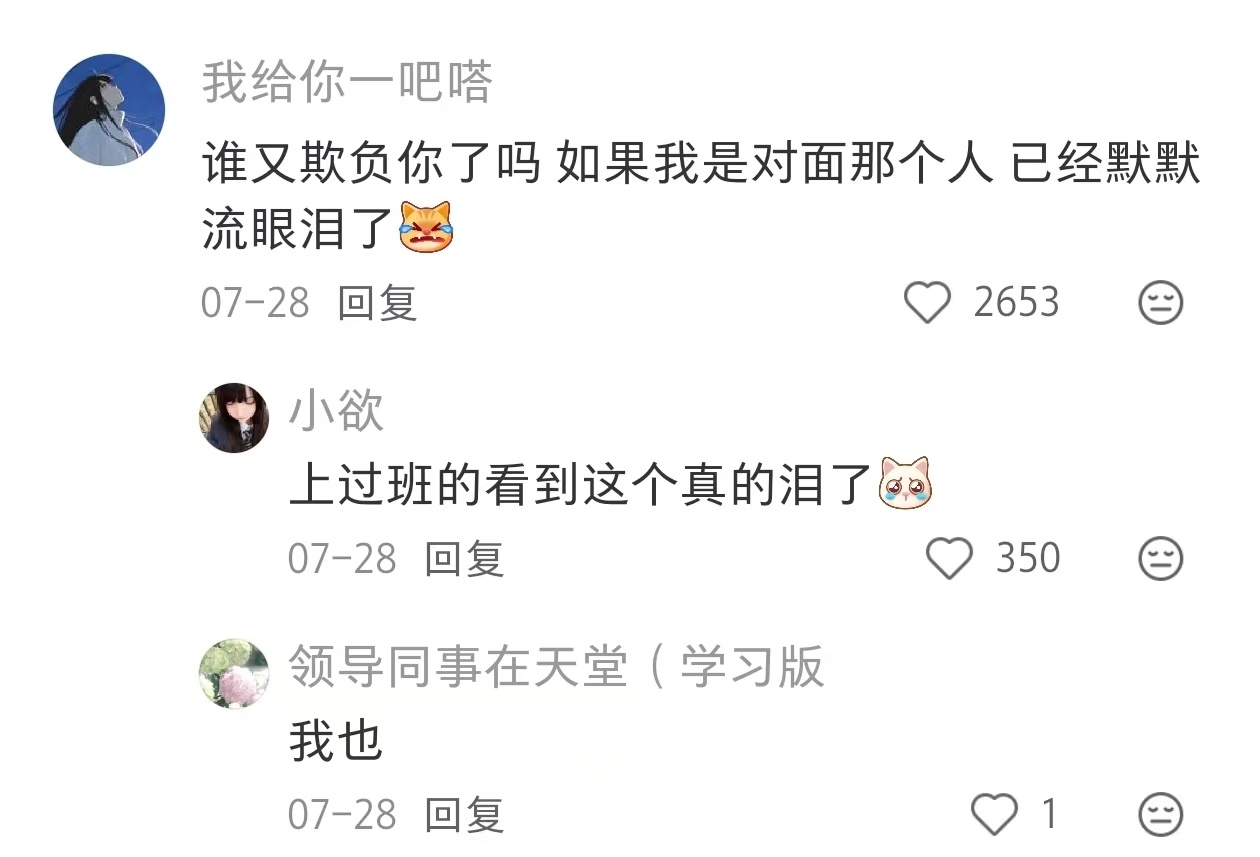The height and width of the screenshot is (857, 1260).
Task: Like the comment with 2653 likes
Action: click(927, 302)
